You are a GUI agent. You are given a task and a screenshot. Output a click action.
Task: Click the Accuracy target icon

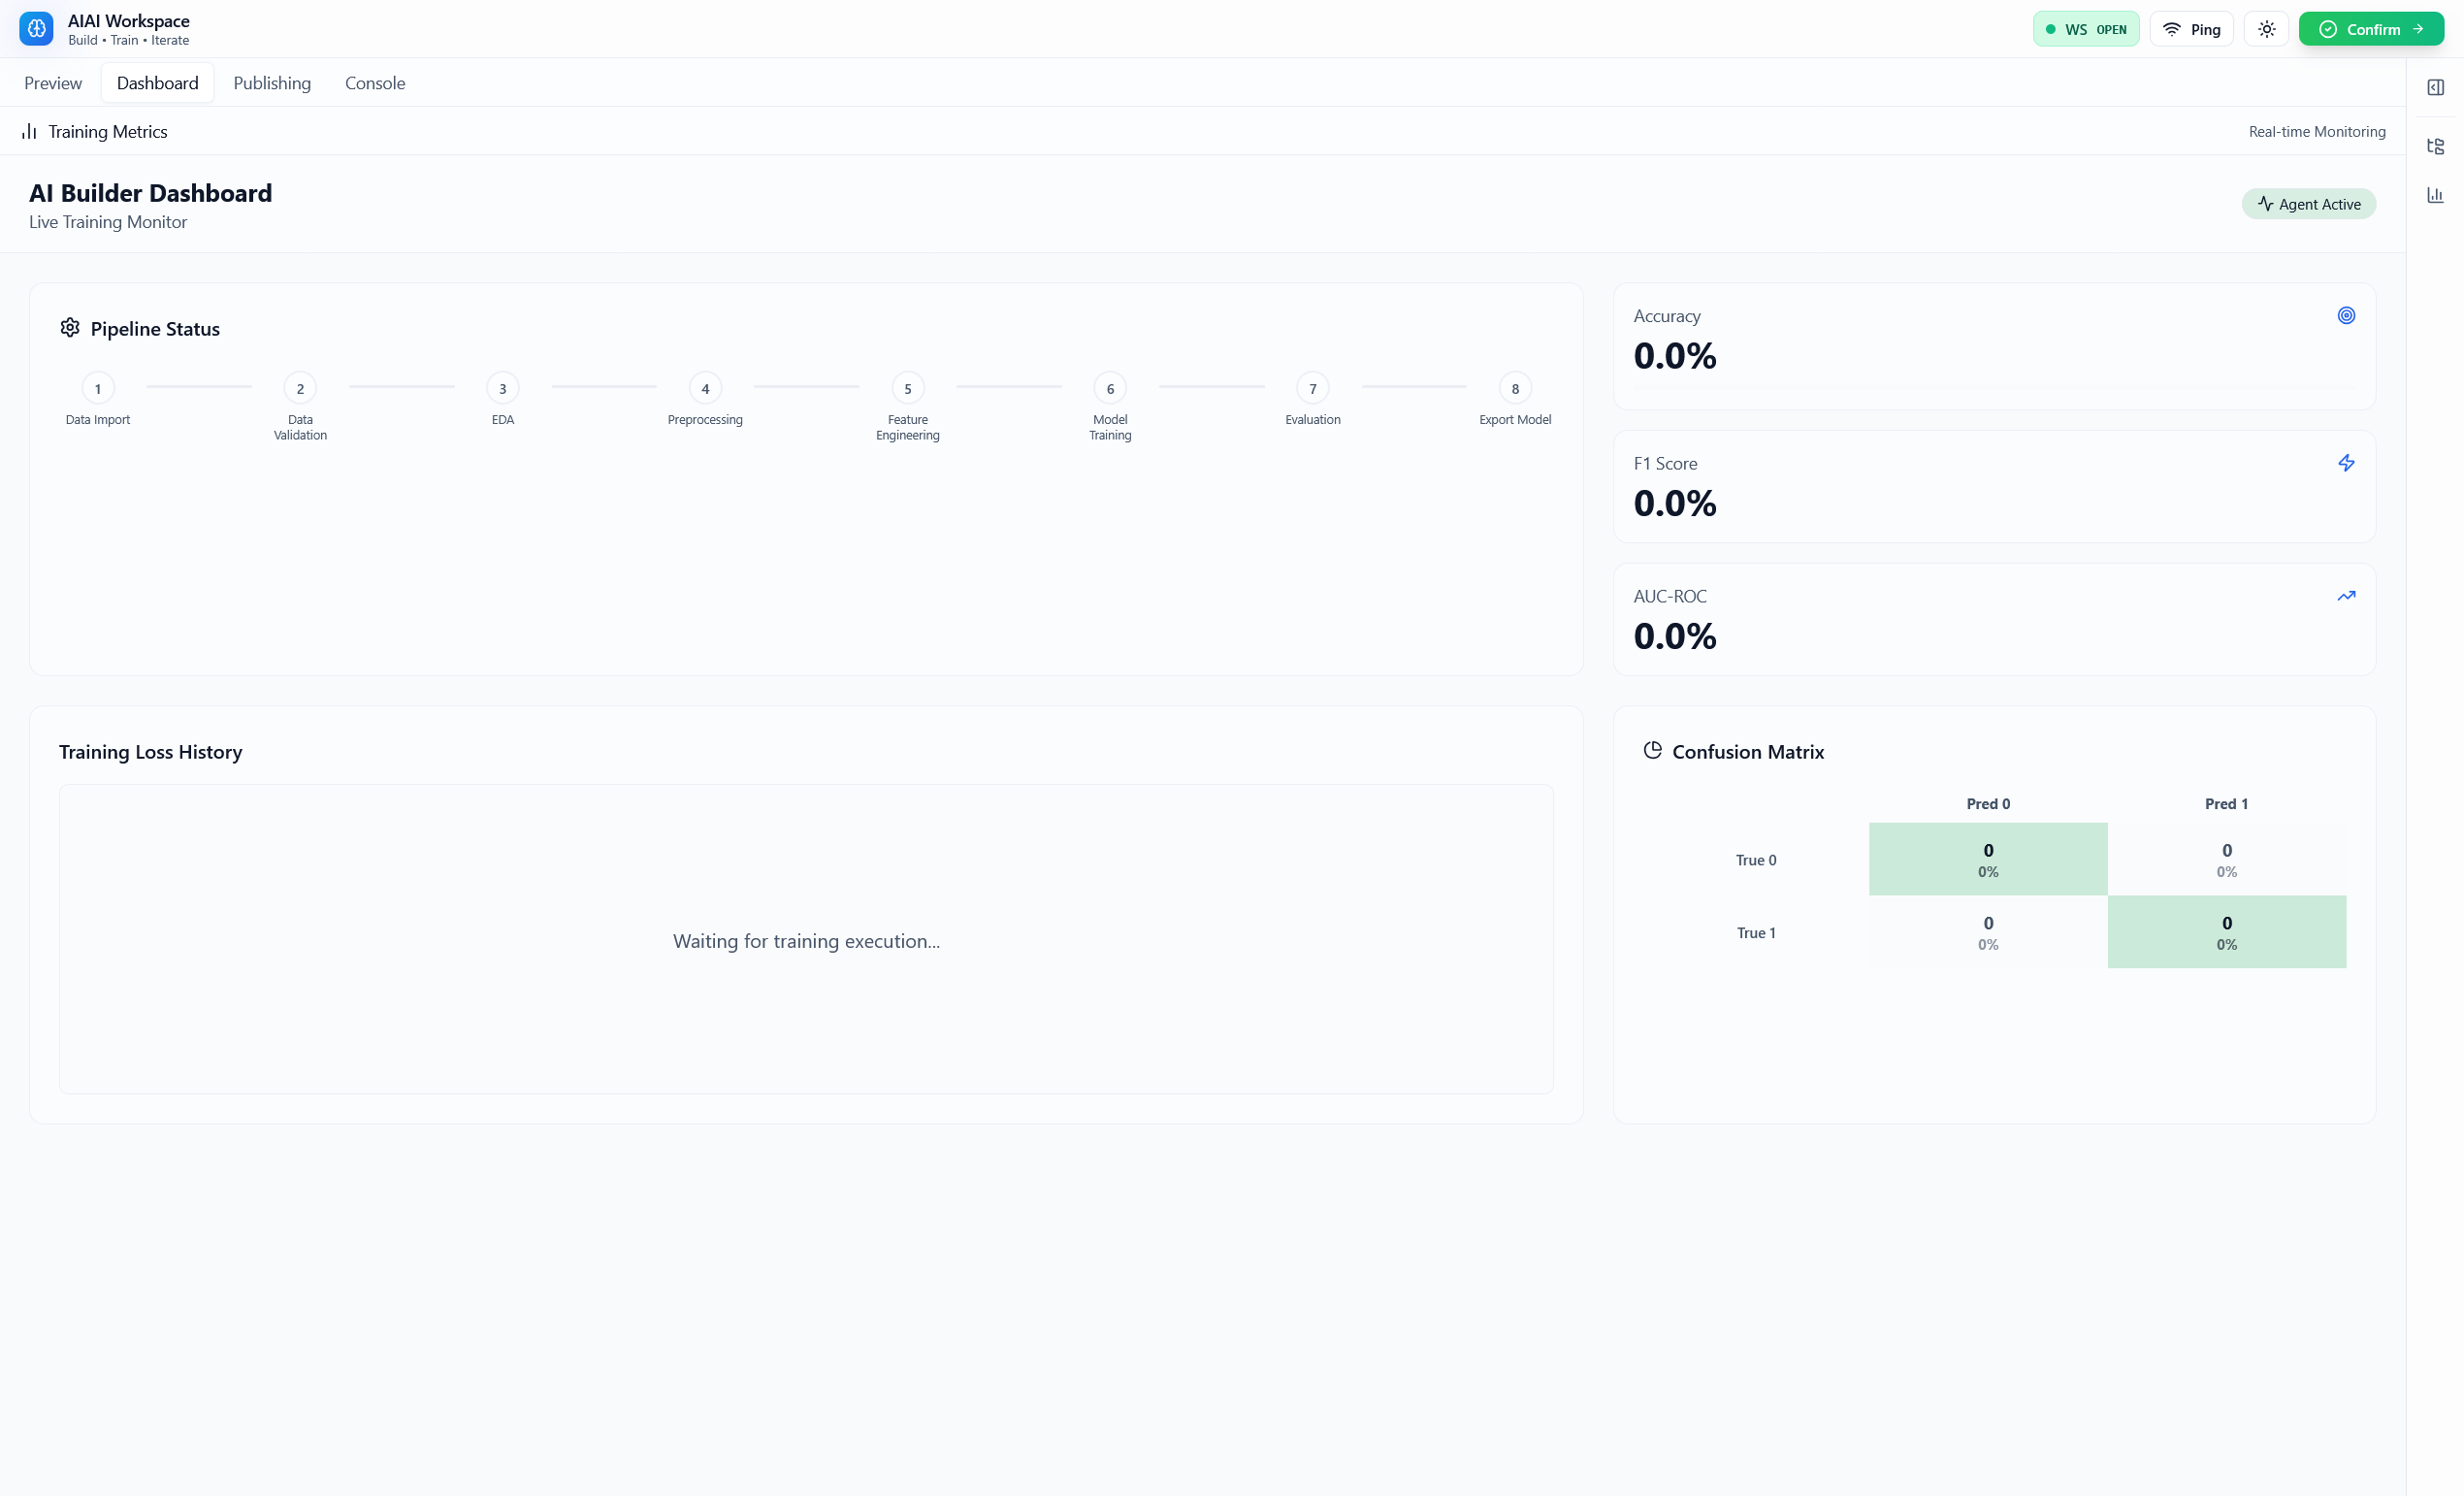tap(2345, 316)
